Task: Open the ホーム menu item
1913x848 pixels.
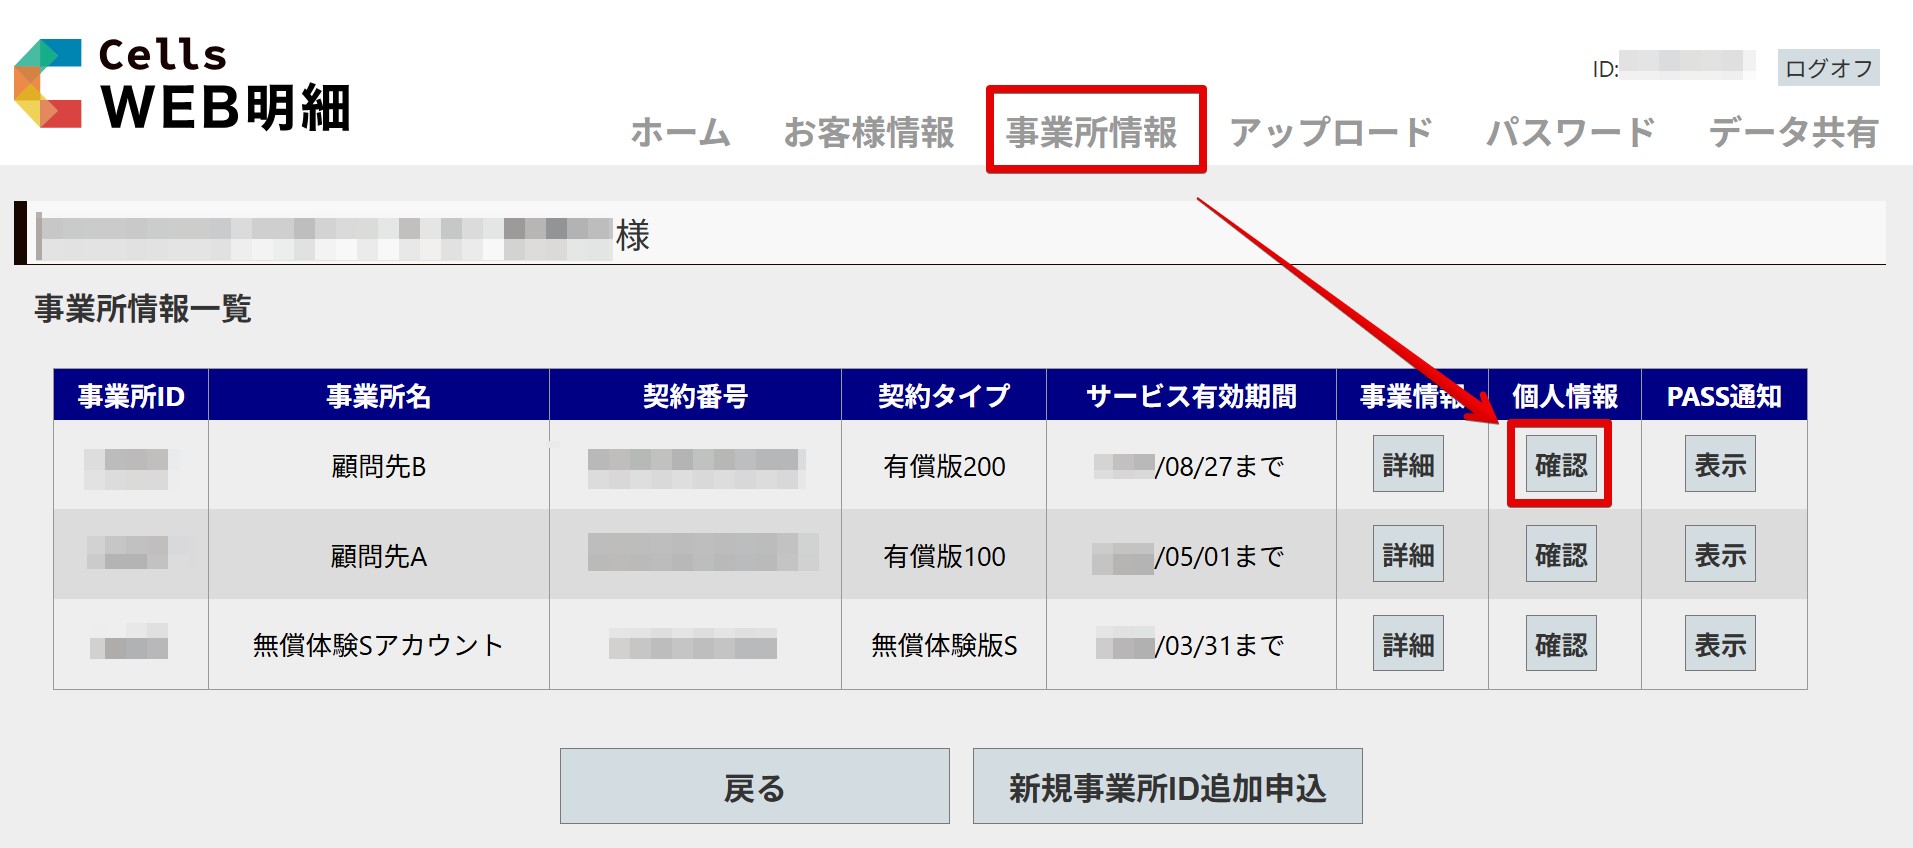Action: [680, 132]
